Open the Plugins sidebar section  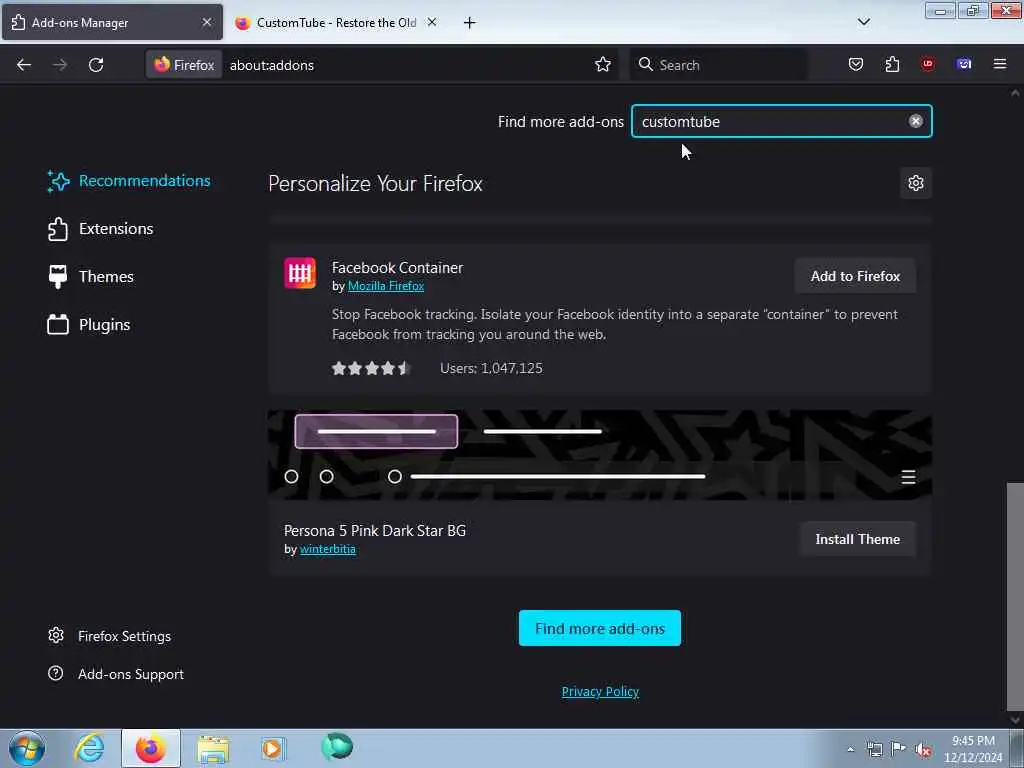pyautogui.click(x=89, y=325)
